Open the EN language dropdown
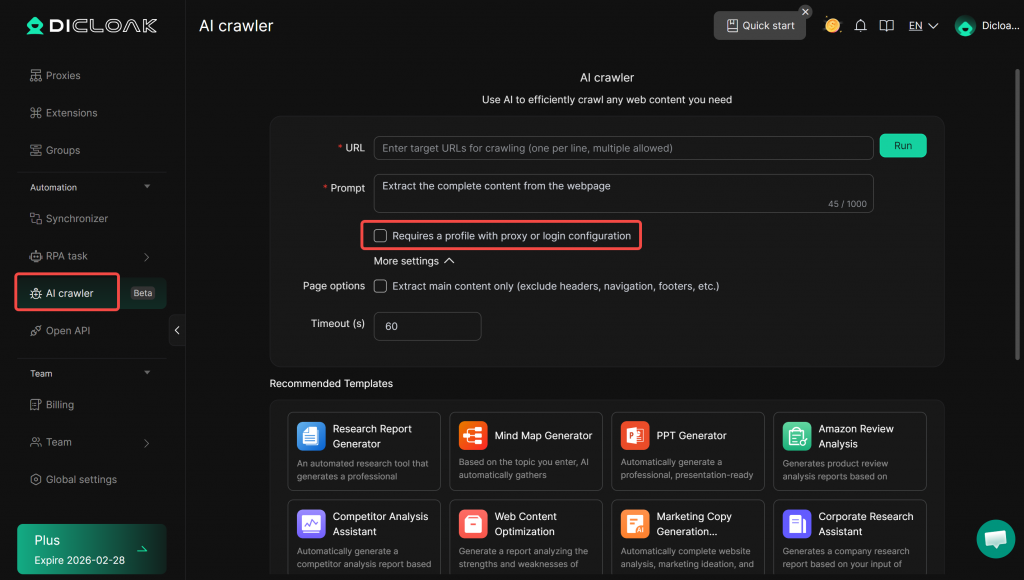Screen dimensions: 1024x580 [x=923, y=26]
